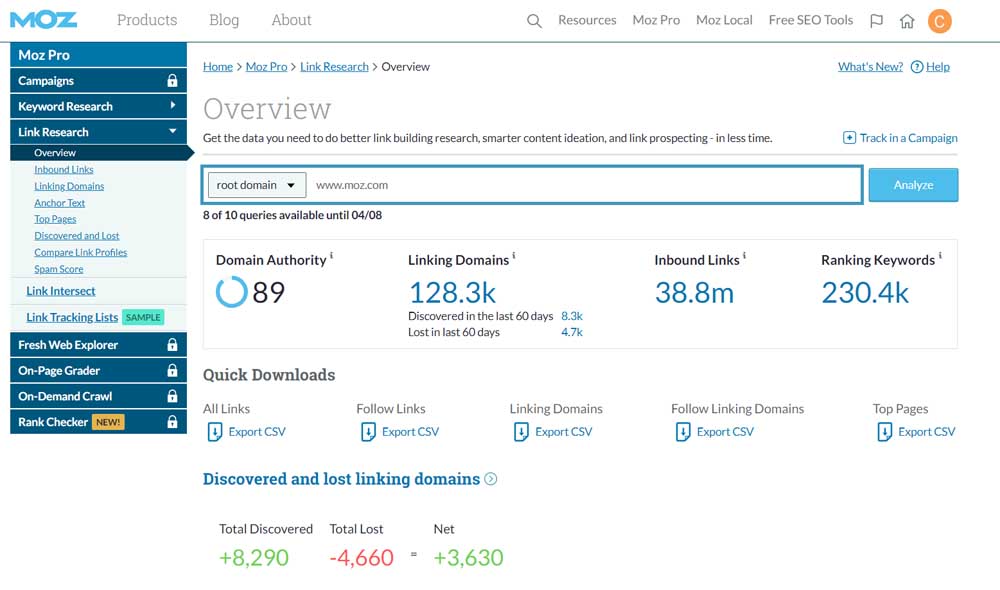This screenshot has width=1000, height=590.
Task: Click the Track in a Campaign plus icon
Action: point(849,138)
